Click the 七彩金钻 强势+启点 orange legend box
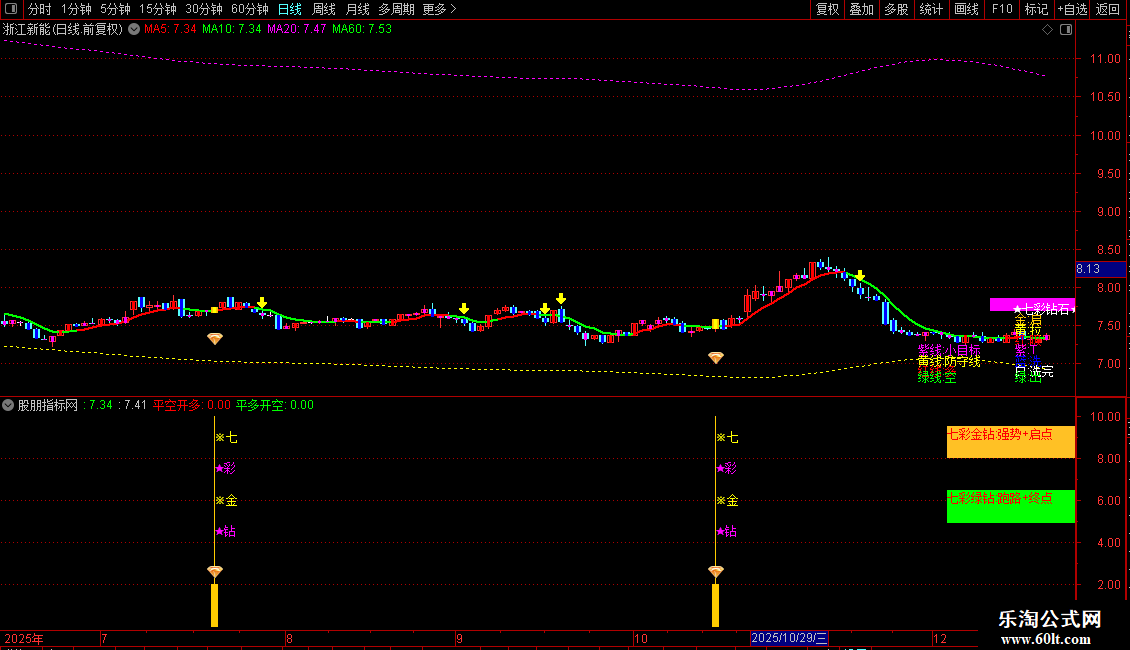Viewport: 1130px width, 650px height. [x=1010, y=442]
